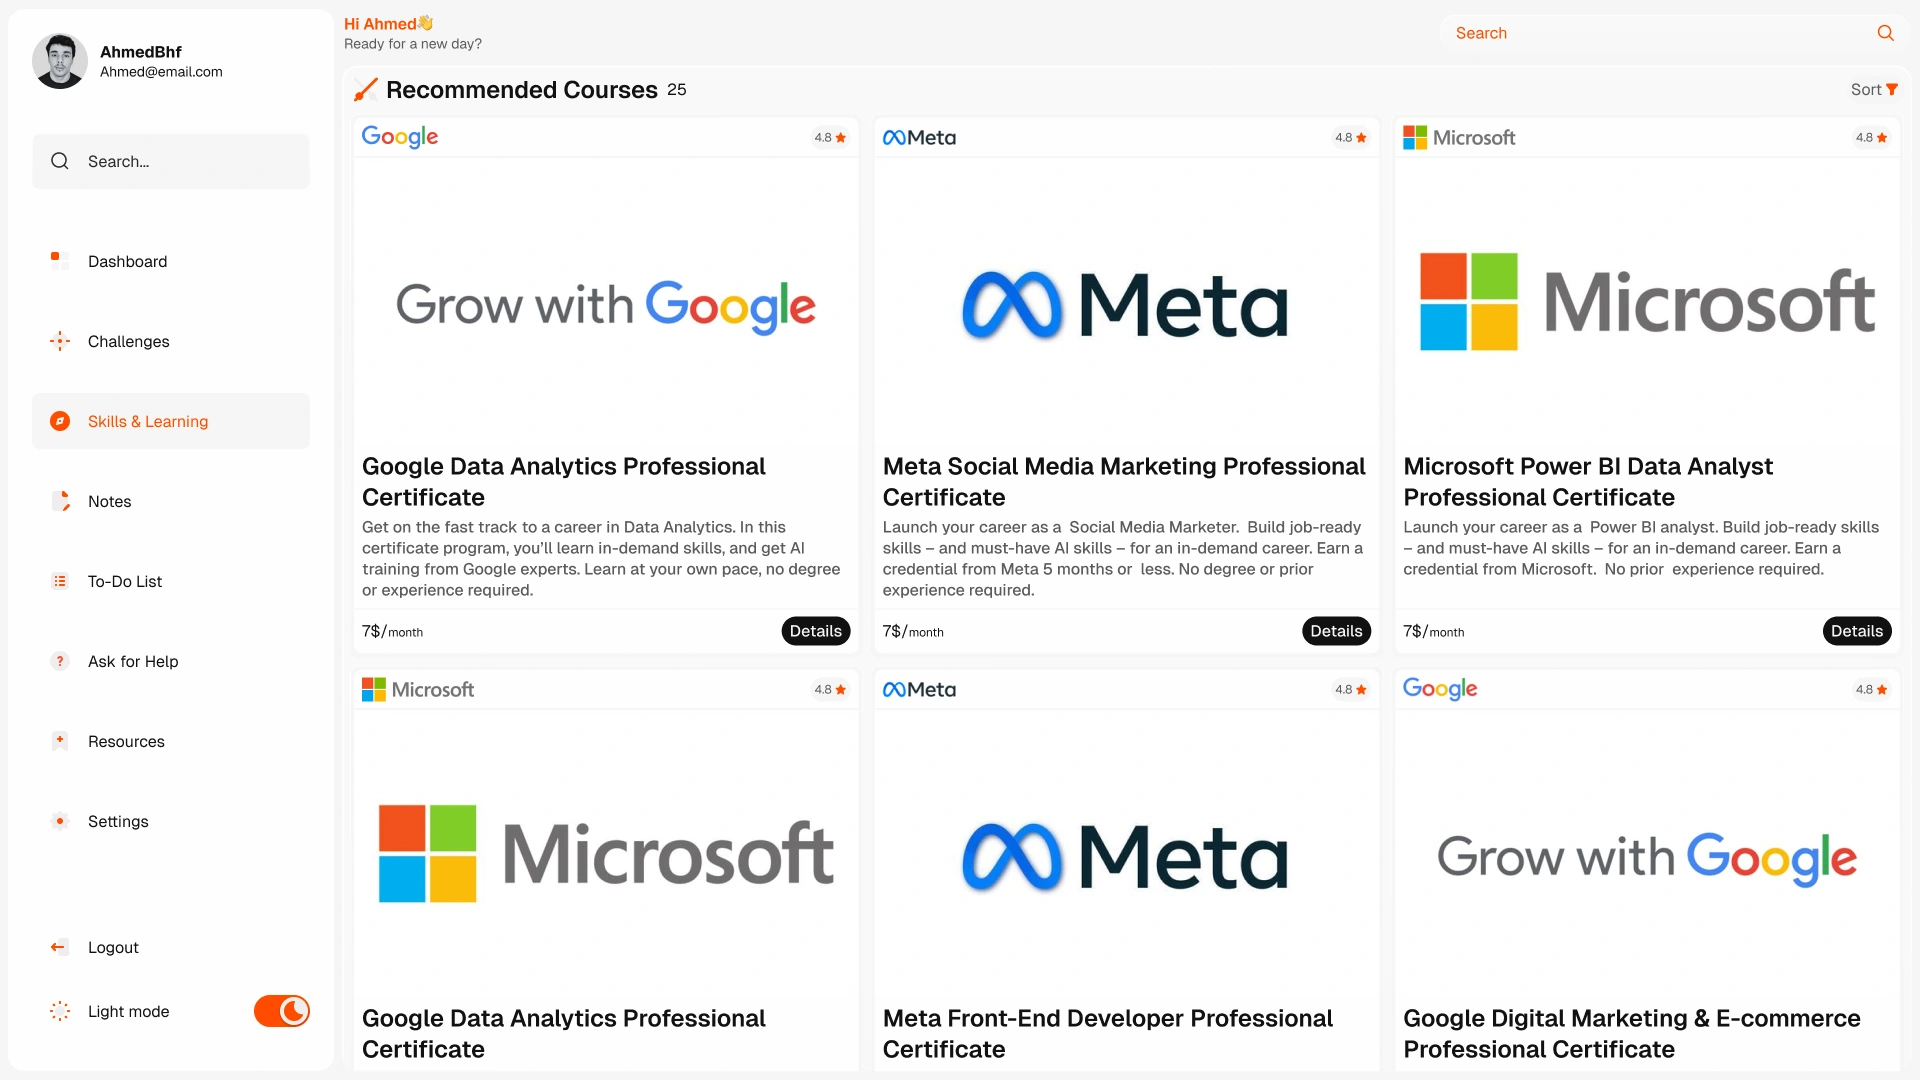Click Grow with Google thumbnail on Digital Marketing card
The height and width of the screenshot is (1080, 1920).
pyautogui.click(x=1647, y=855)
